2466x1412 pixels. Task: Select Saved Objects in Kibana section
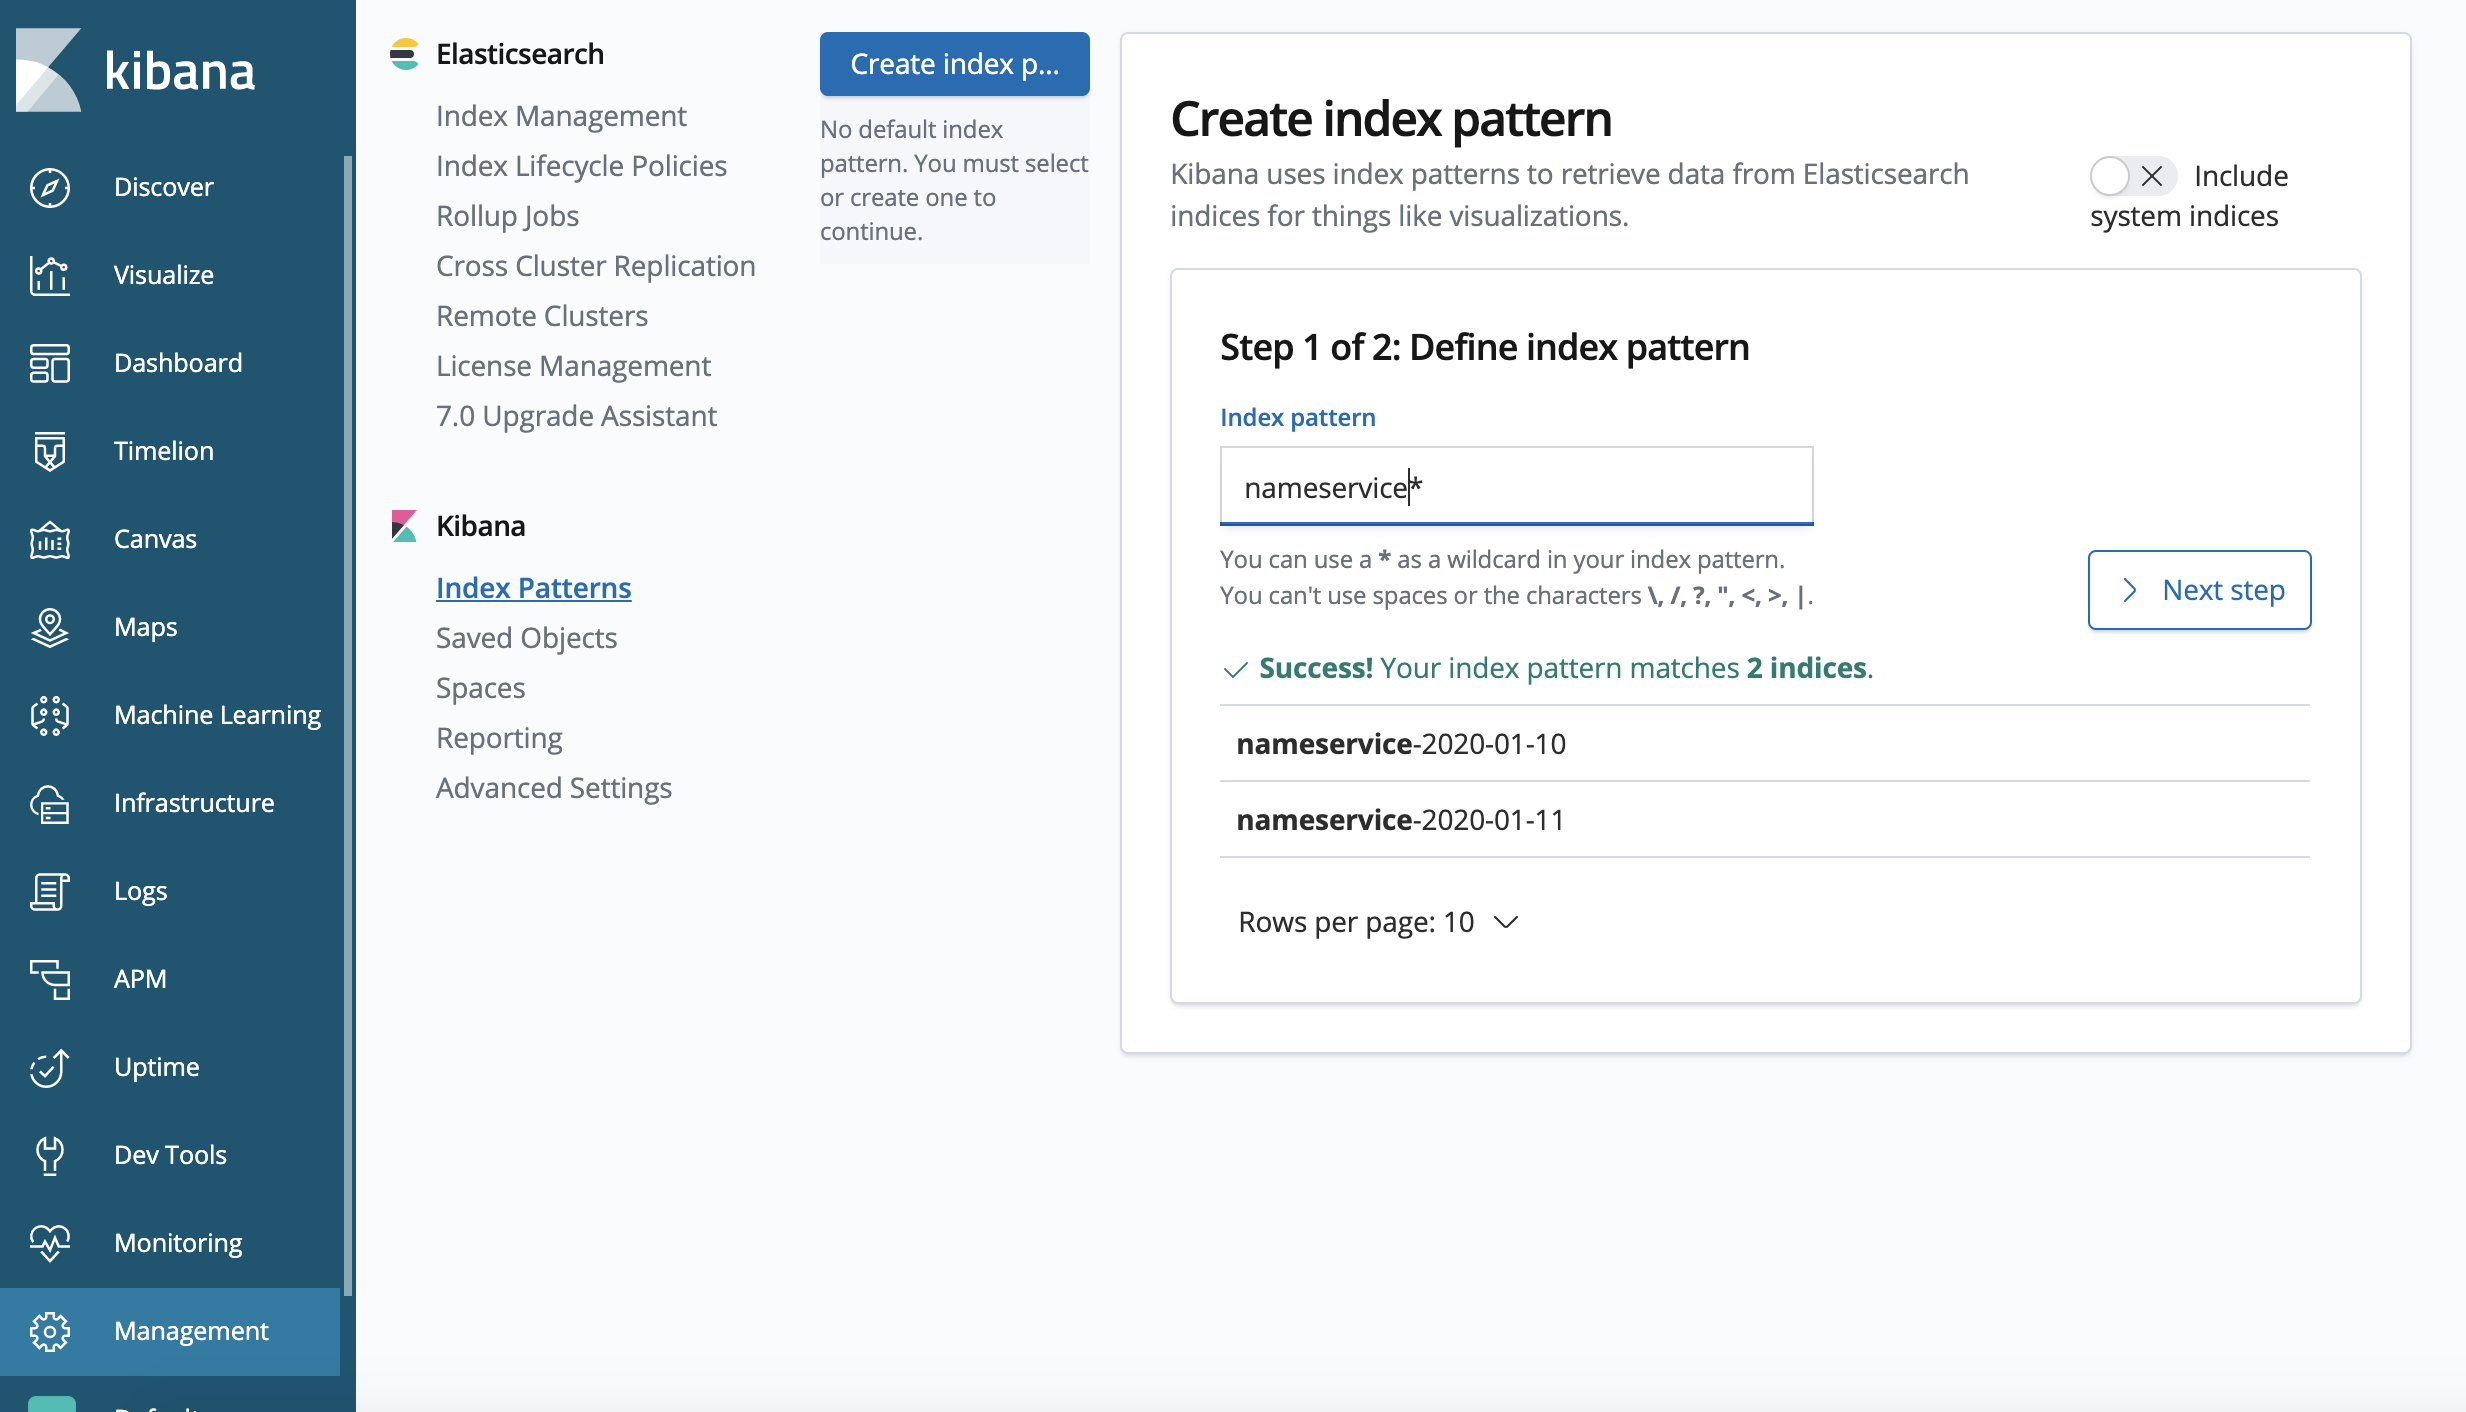[x=526, y=638]
